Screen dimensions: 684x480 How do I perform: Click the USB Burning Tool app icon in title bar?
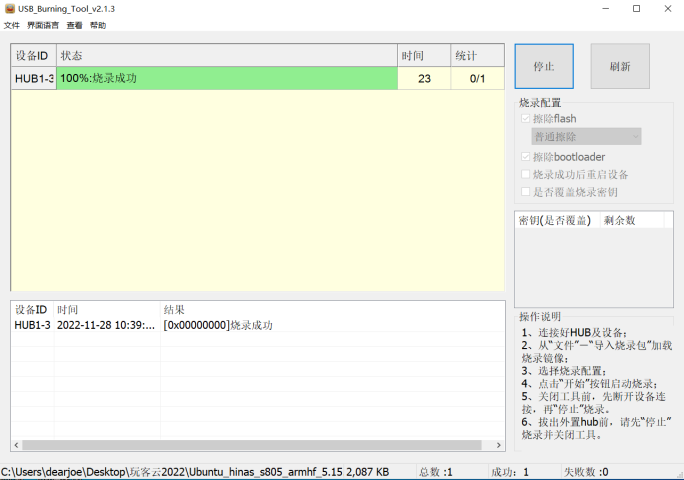[x=10, y=8]
